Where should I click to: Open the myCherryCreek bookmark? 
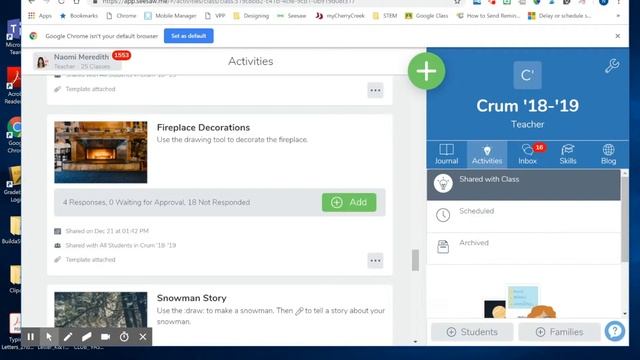tap(340, 16)
